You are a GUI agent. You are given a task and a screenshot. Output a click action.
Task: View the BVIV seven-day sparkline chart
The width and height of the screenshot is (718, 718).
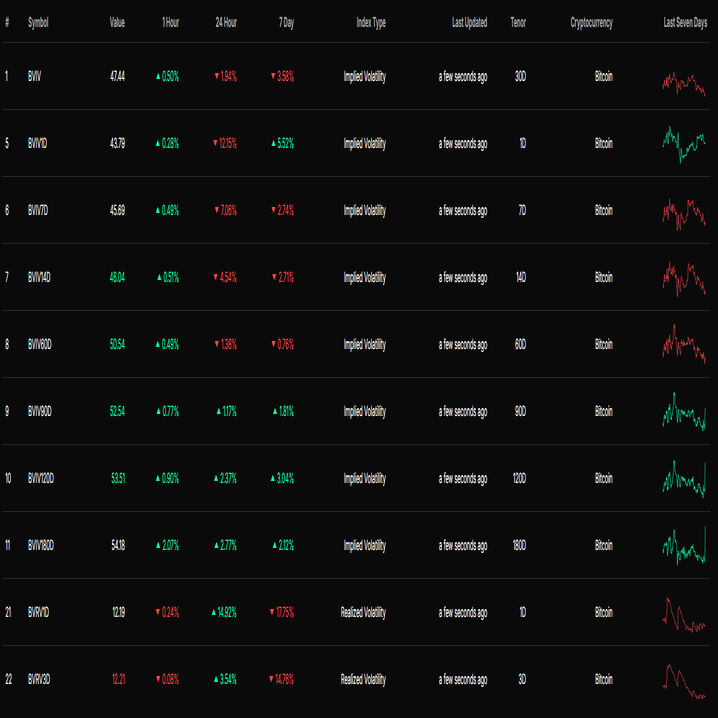[x=684, y=83]
